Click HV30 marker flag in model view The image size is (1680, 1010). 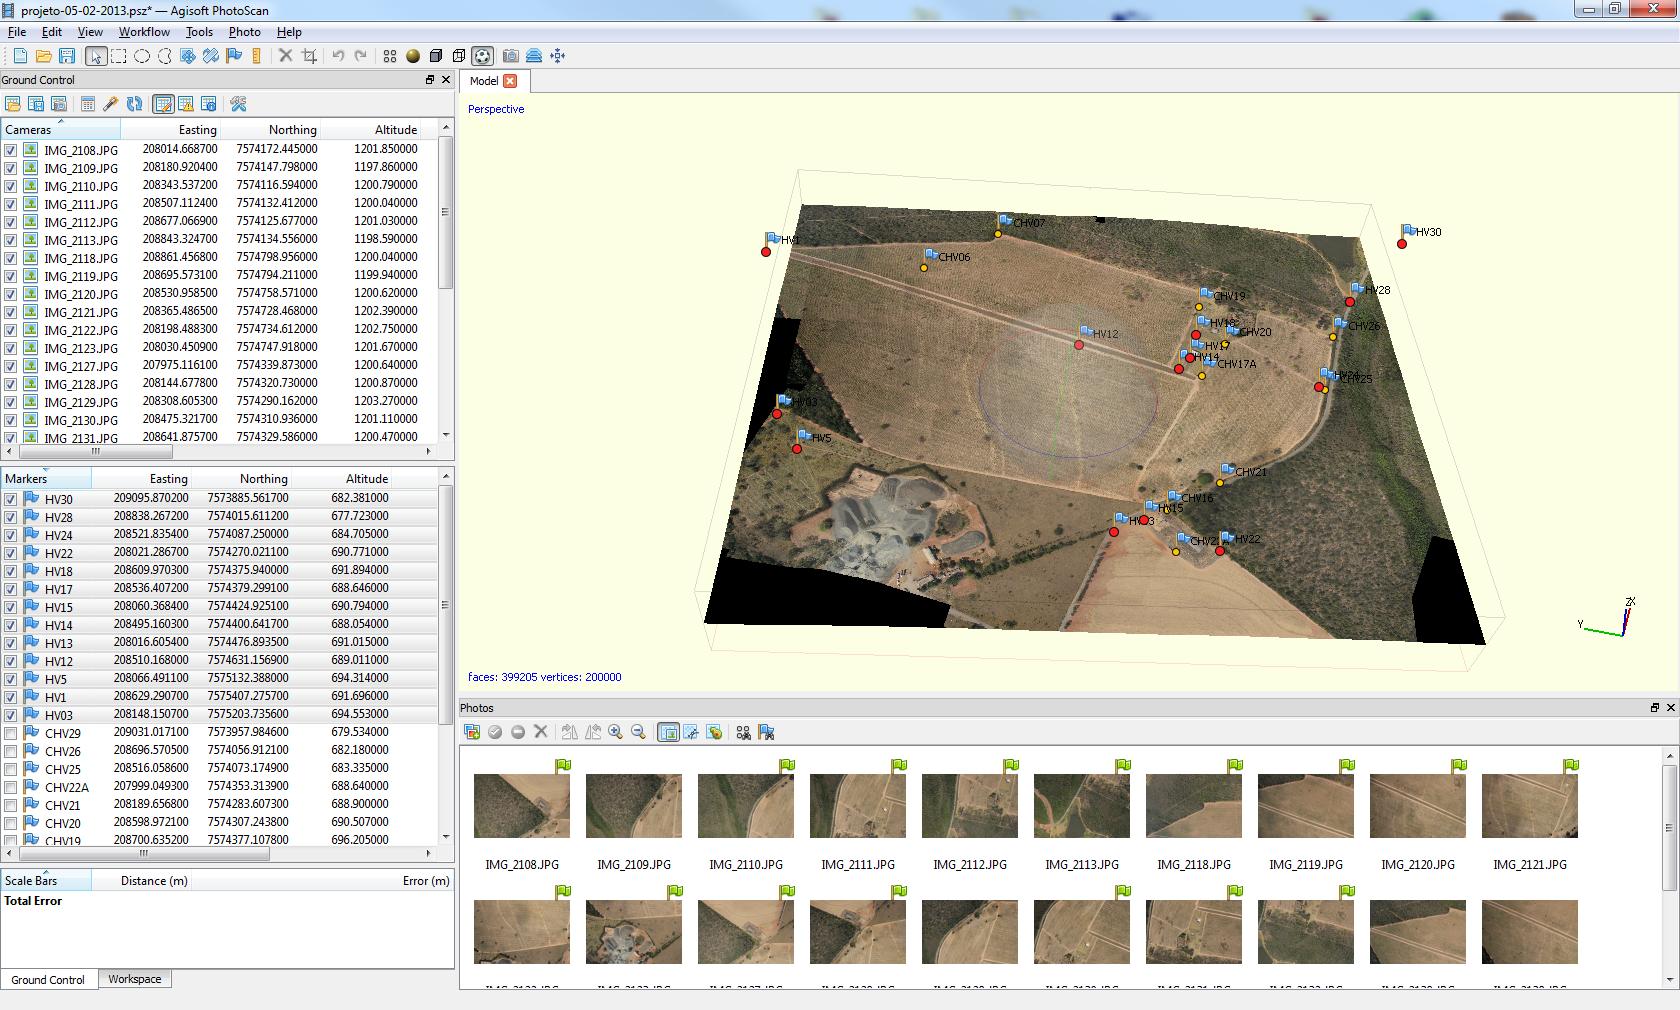tap(1407, 231)
